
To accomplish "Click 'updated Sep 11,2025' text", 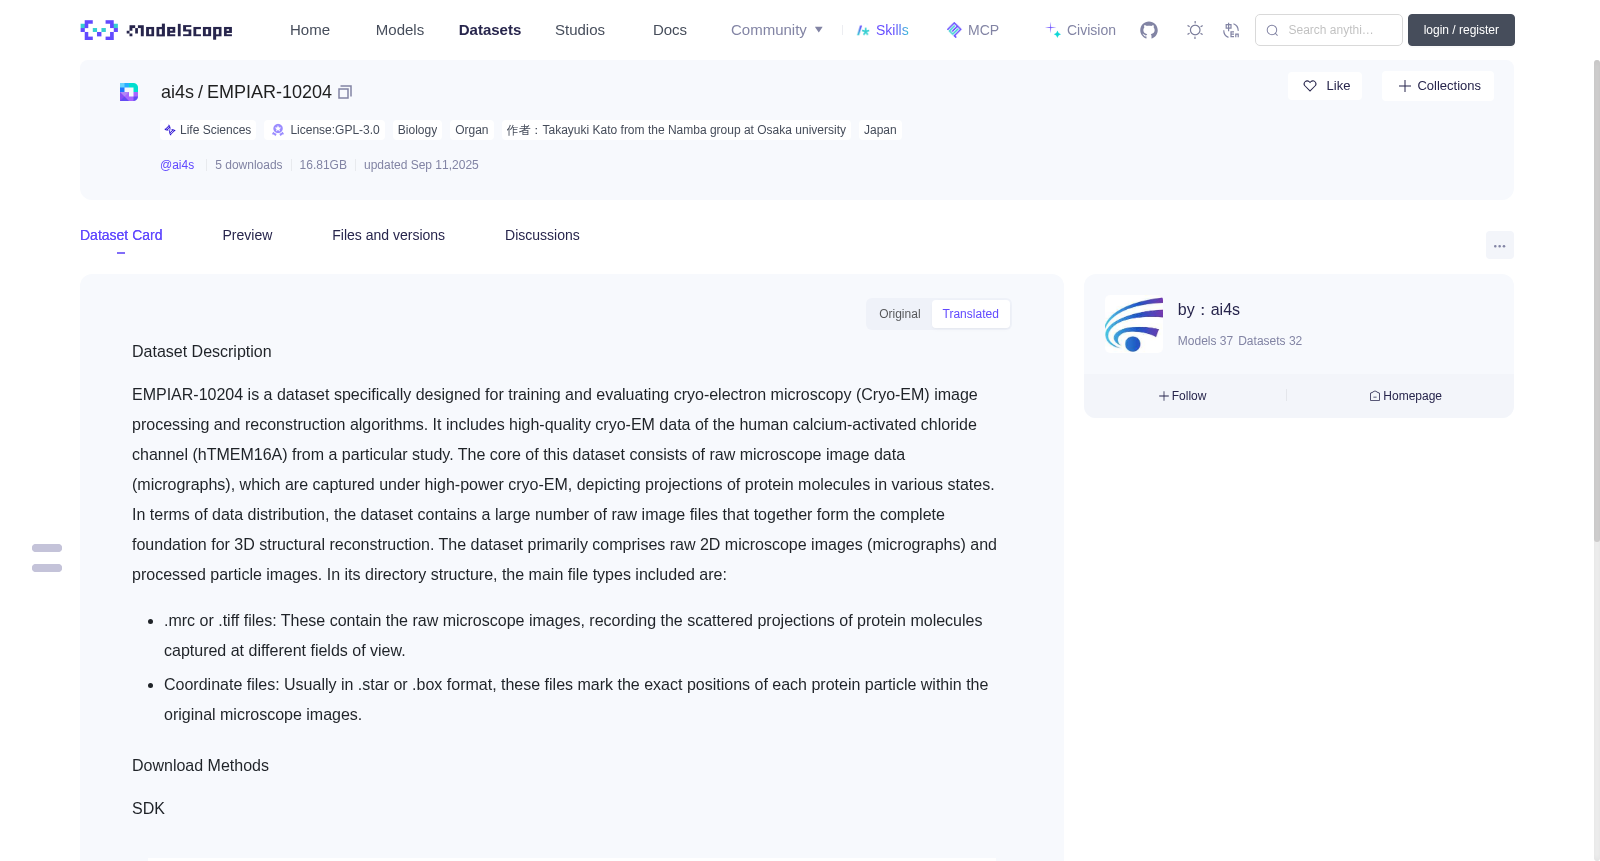I will click(x=421, y=165).
